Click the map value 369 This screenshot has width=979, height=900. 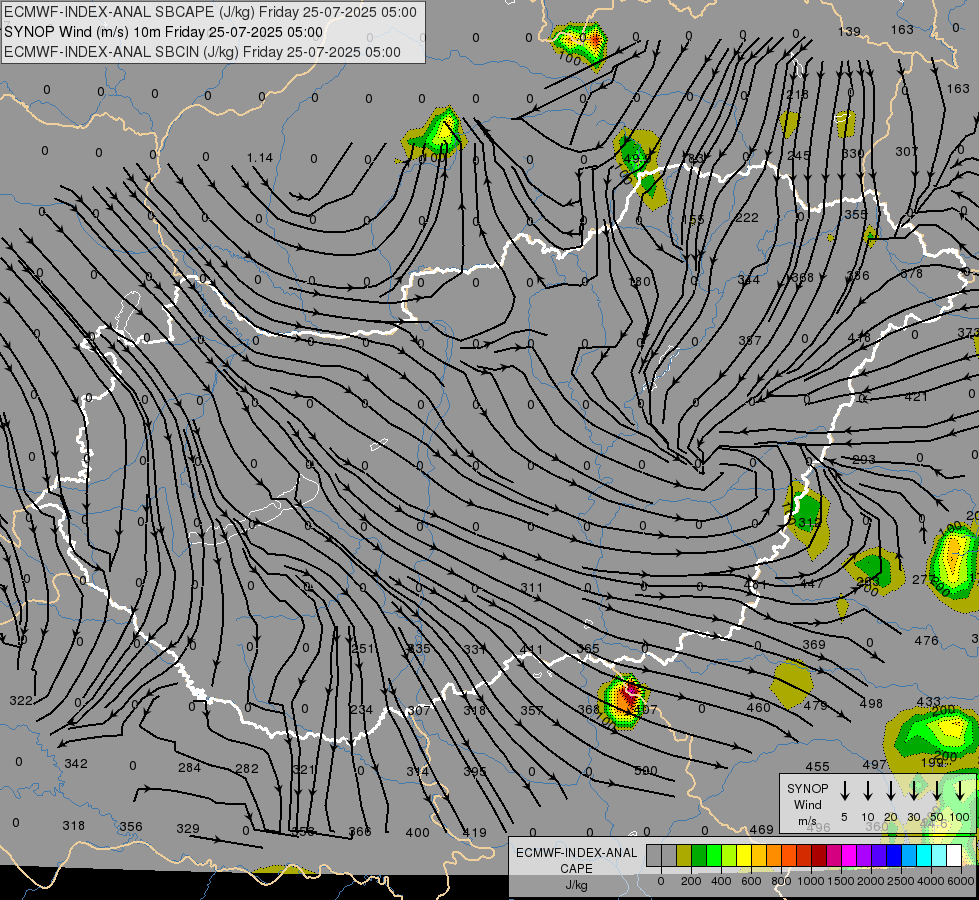814,644
